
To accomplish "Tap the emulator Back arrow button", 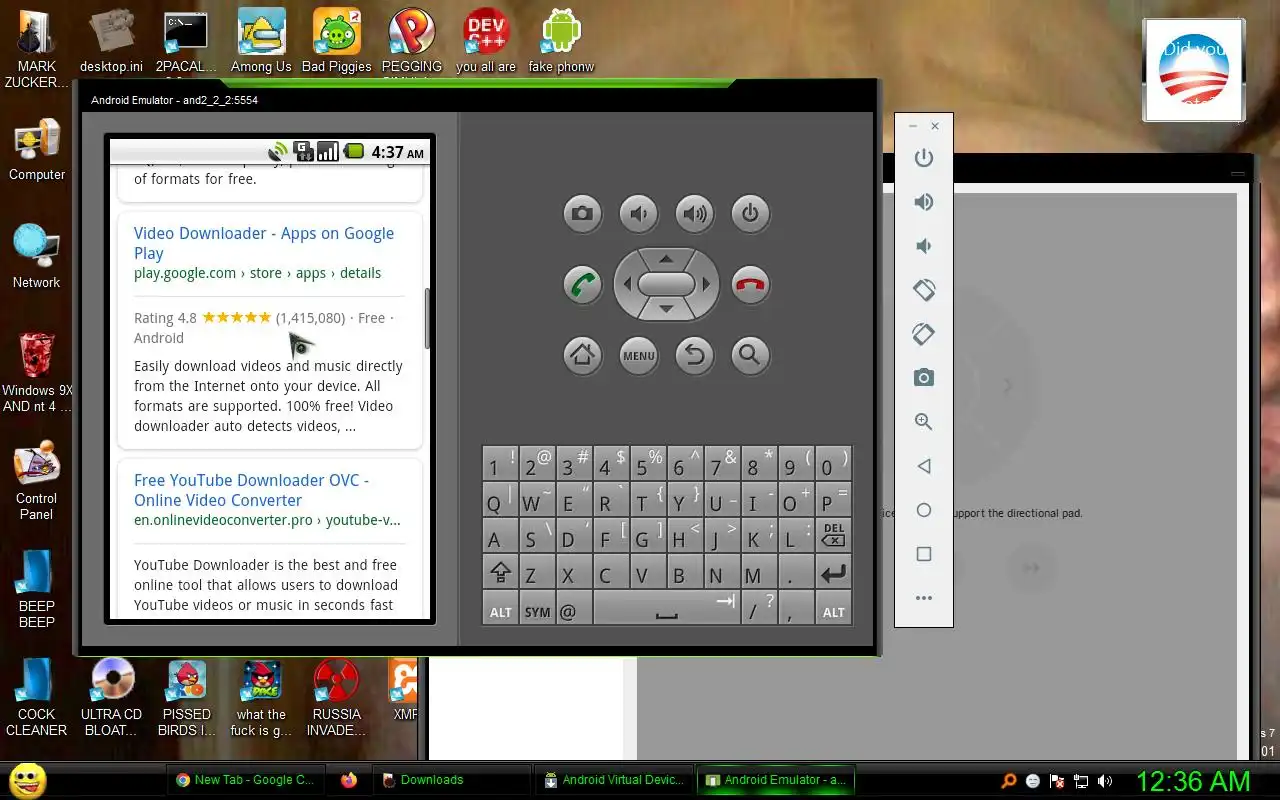I will [694, 354].
